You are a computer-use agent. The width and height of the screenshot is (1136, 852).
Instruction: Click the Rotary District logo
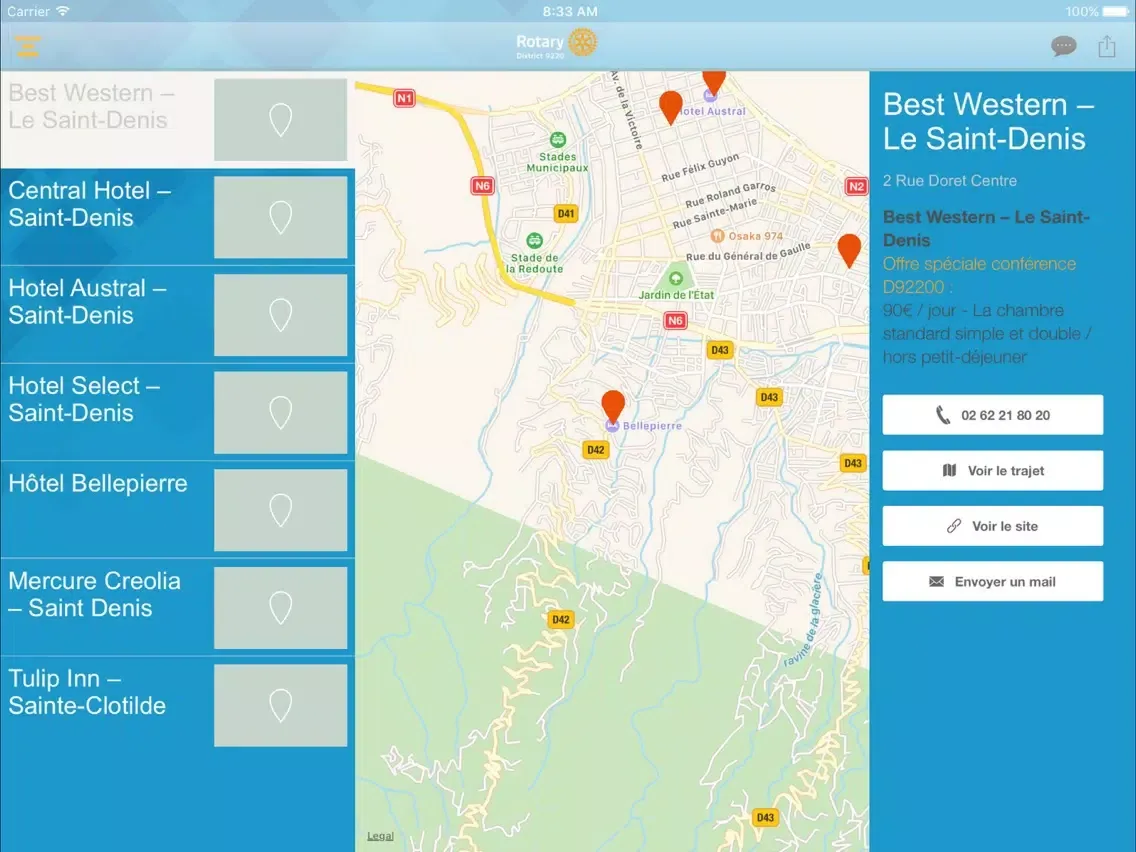[556, 43]
